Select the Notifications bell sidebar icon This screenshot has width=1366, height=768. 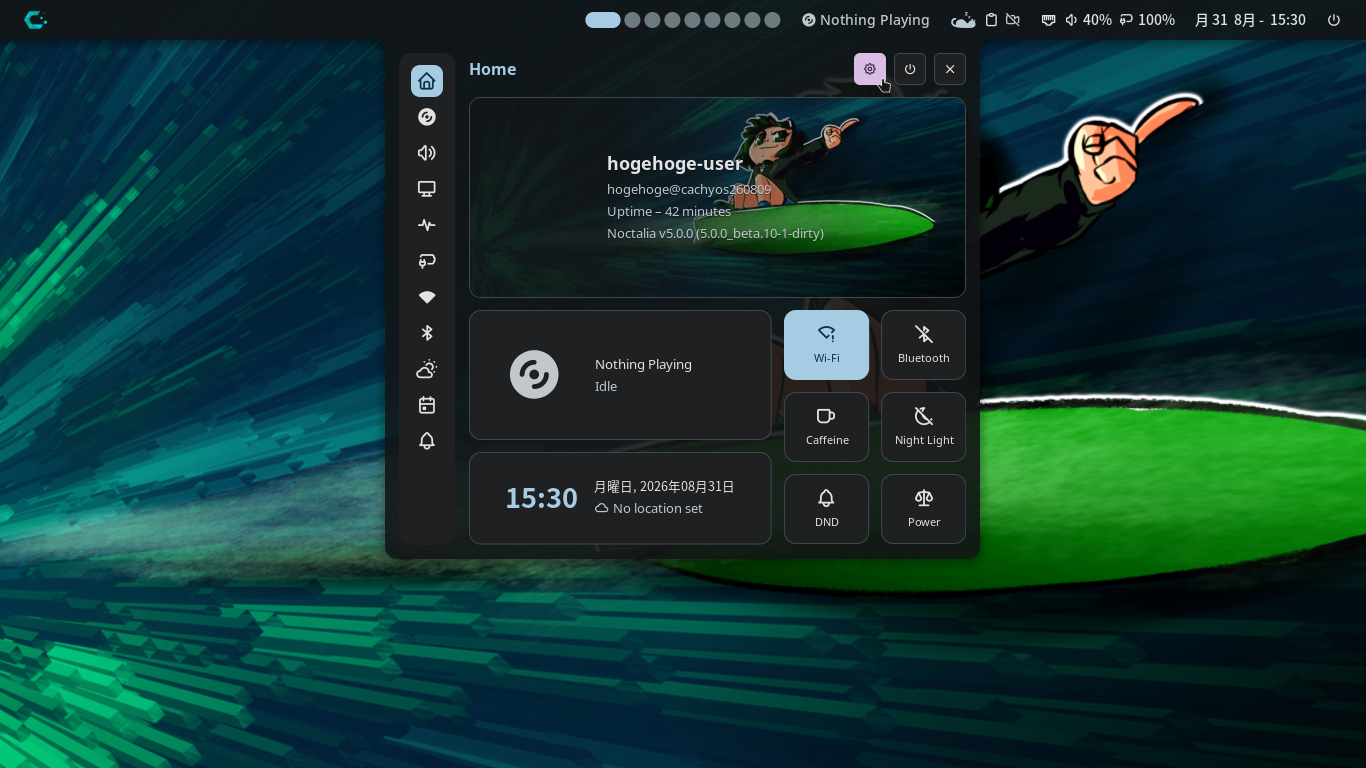pyautogui.click(x=427, y=441)
